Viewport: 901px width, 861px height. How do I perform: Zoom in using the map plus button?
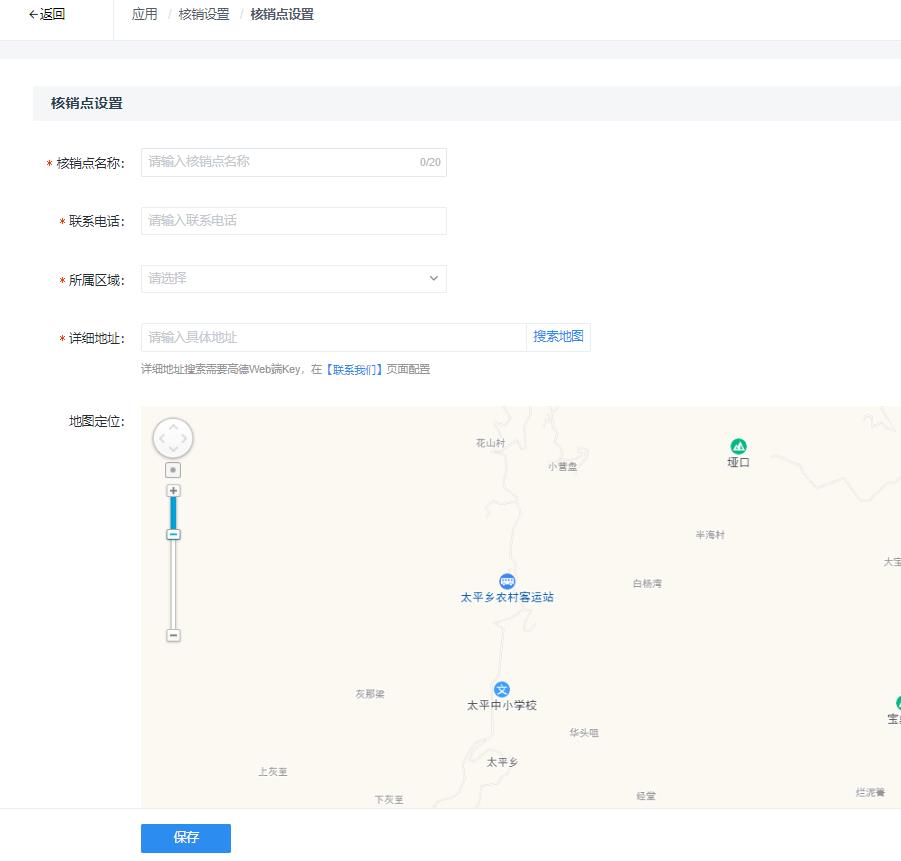(x=173, y=490)
